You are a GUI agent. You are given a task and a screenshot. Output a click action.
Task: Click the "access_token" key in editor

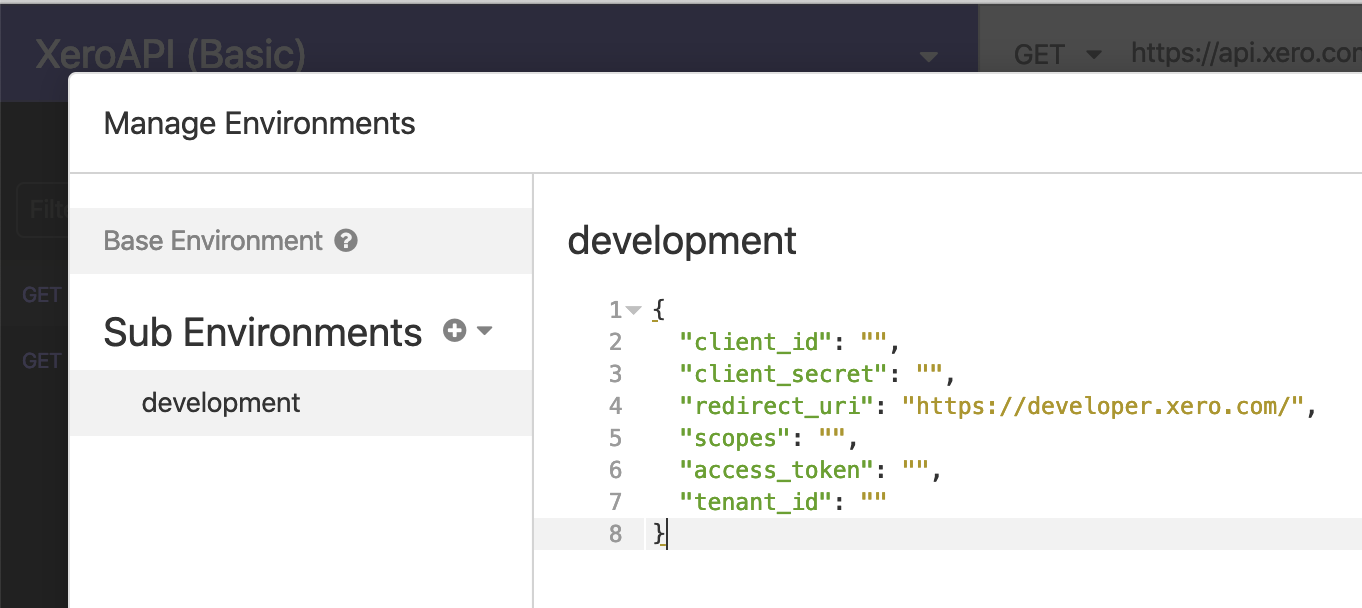point(778,470)
